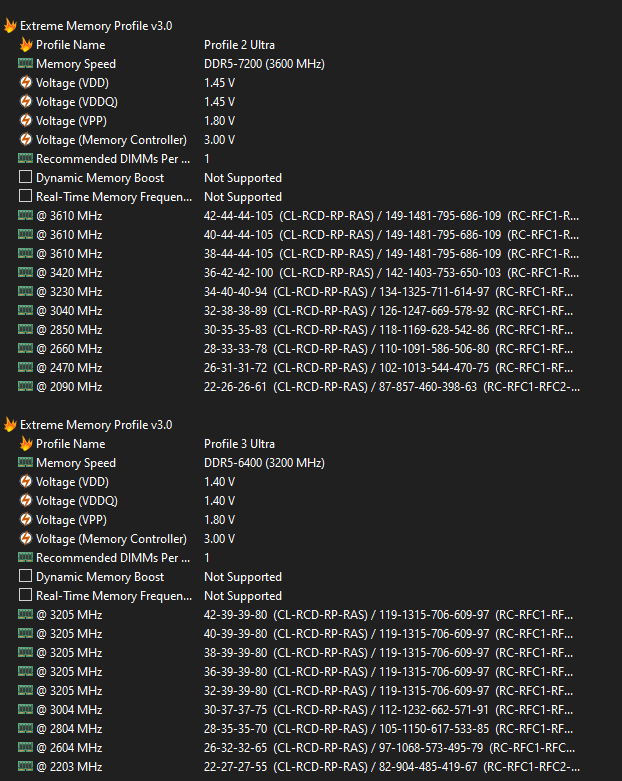Viewport: 622px width, 781px height.
Task: Click the memory icon beside @ 2850 MHz
Action: [25, 329]
